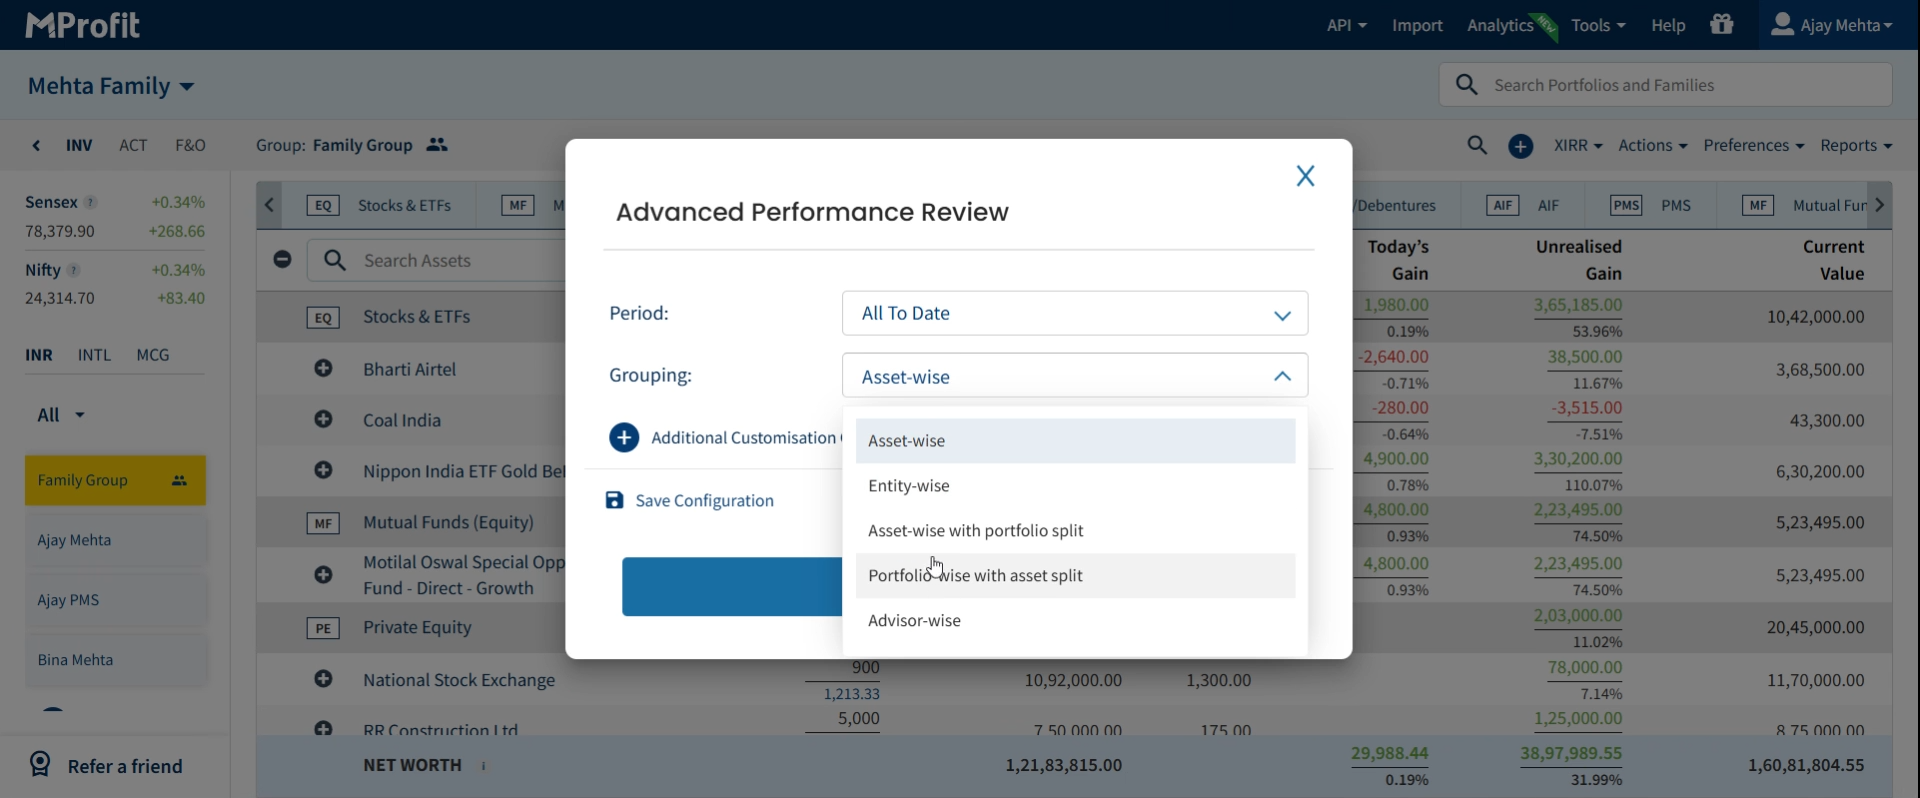Click the Save Configuration disk icon
This screenshot has width=1920, height=798.
(614, 500)
